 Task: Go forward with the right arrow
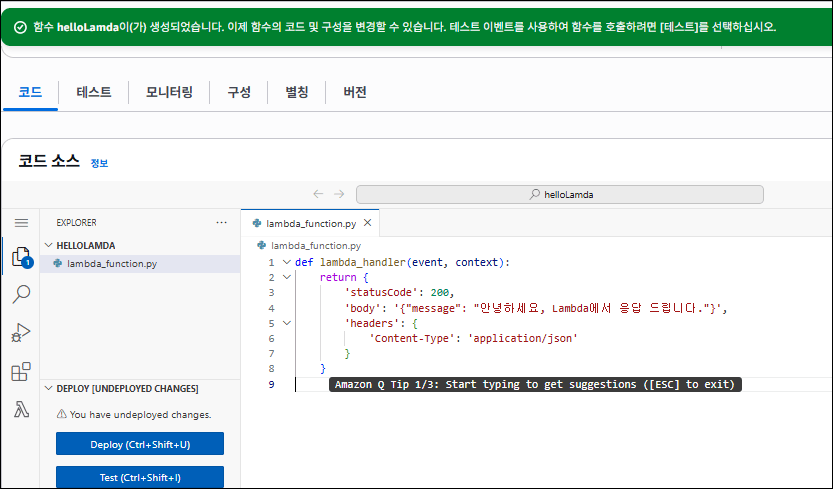click(339, 194)
